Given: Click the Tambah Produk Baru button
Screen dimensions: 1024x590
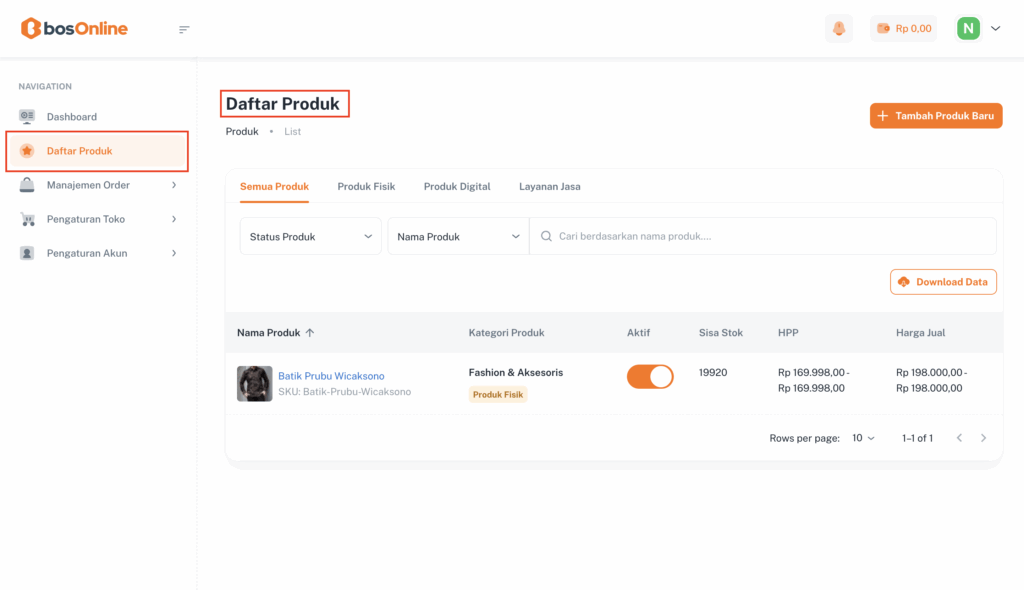Looking at the screenshot, I should pyautogui.click(x=936, y=116).
